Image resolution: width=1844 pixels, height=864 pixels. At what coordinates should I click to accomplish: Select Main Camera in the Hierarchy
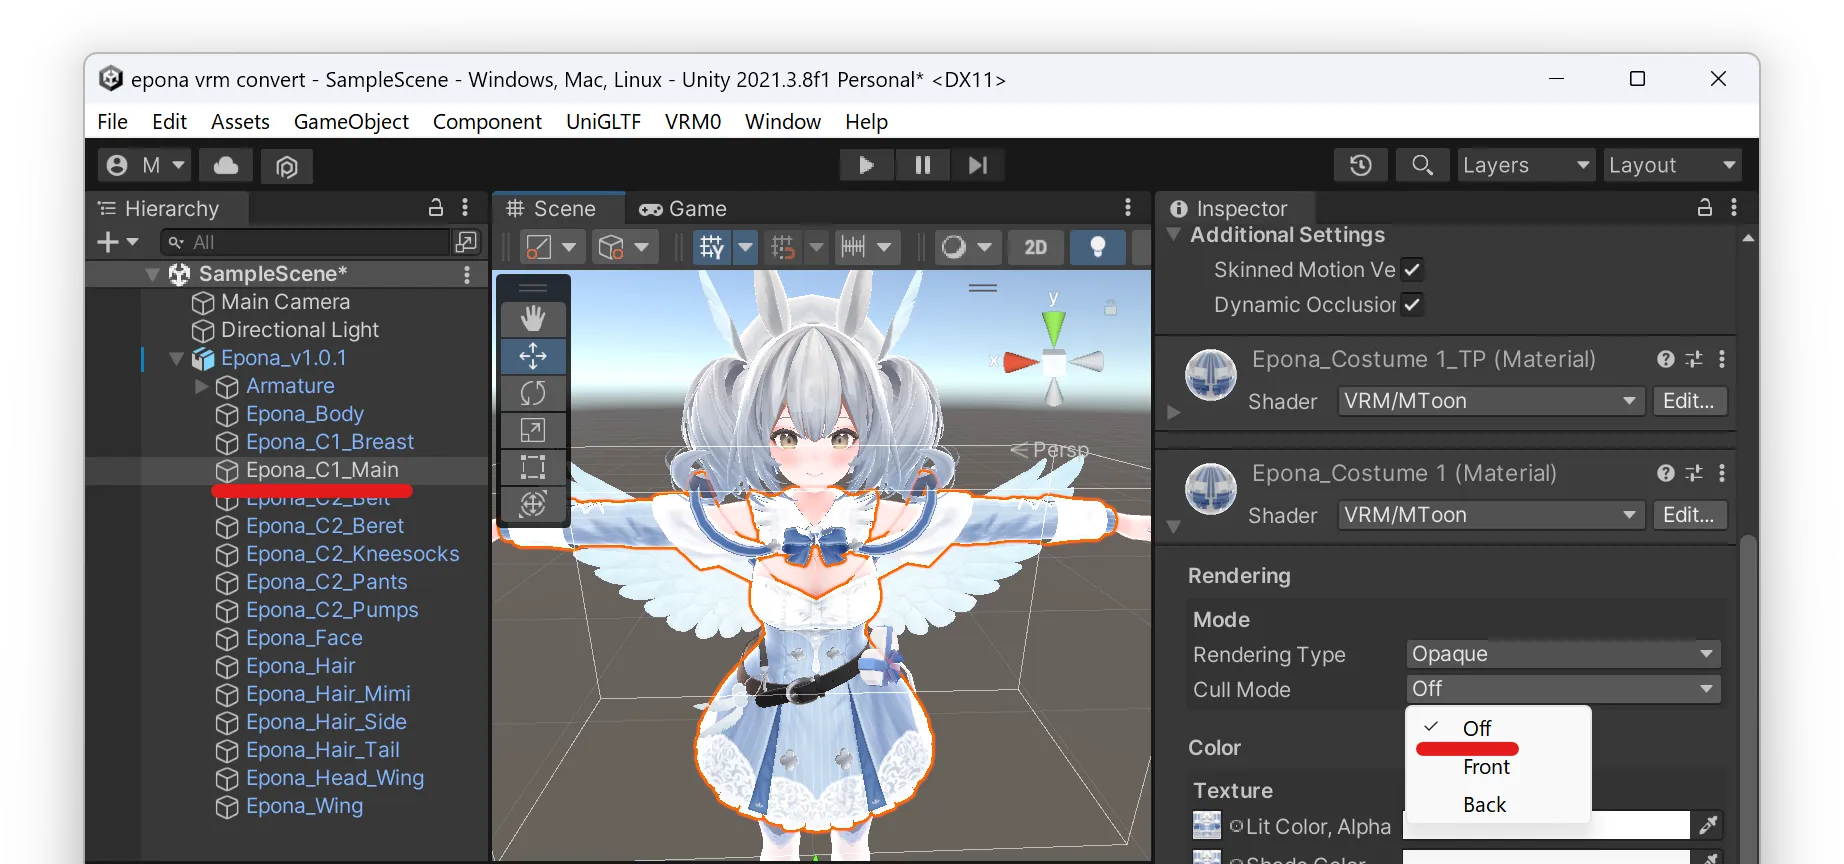tap(286, 302)
